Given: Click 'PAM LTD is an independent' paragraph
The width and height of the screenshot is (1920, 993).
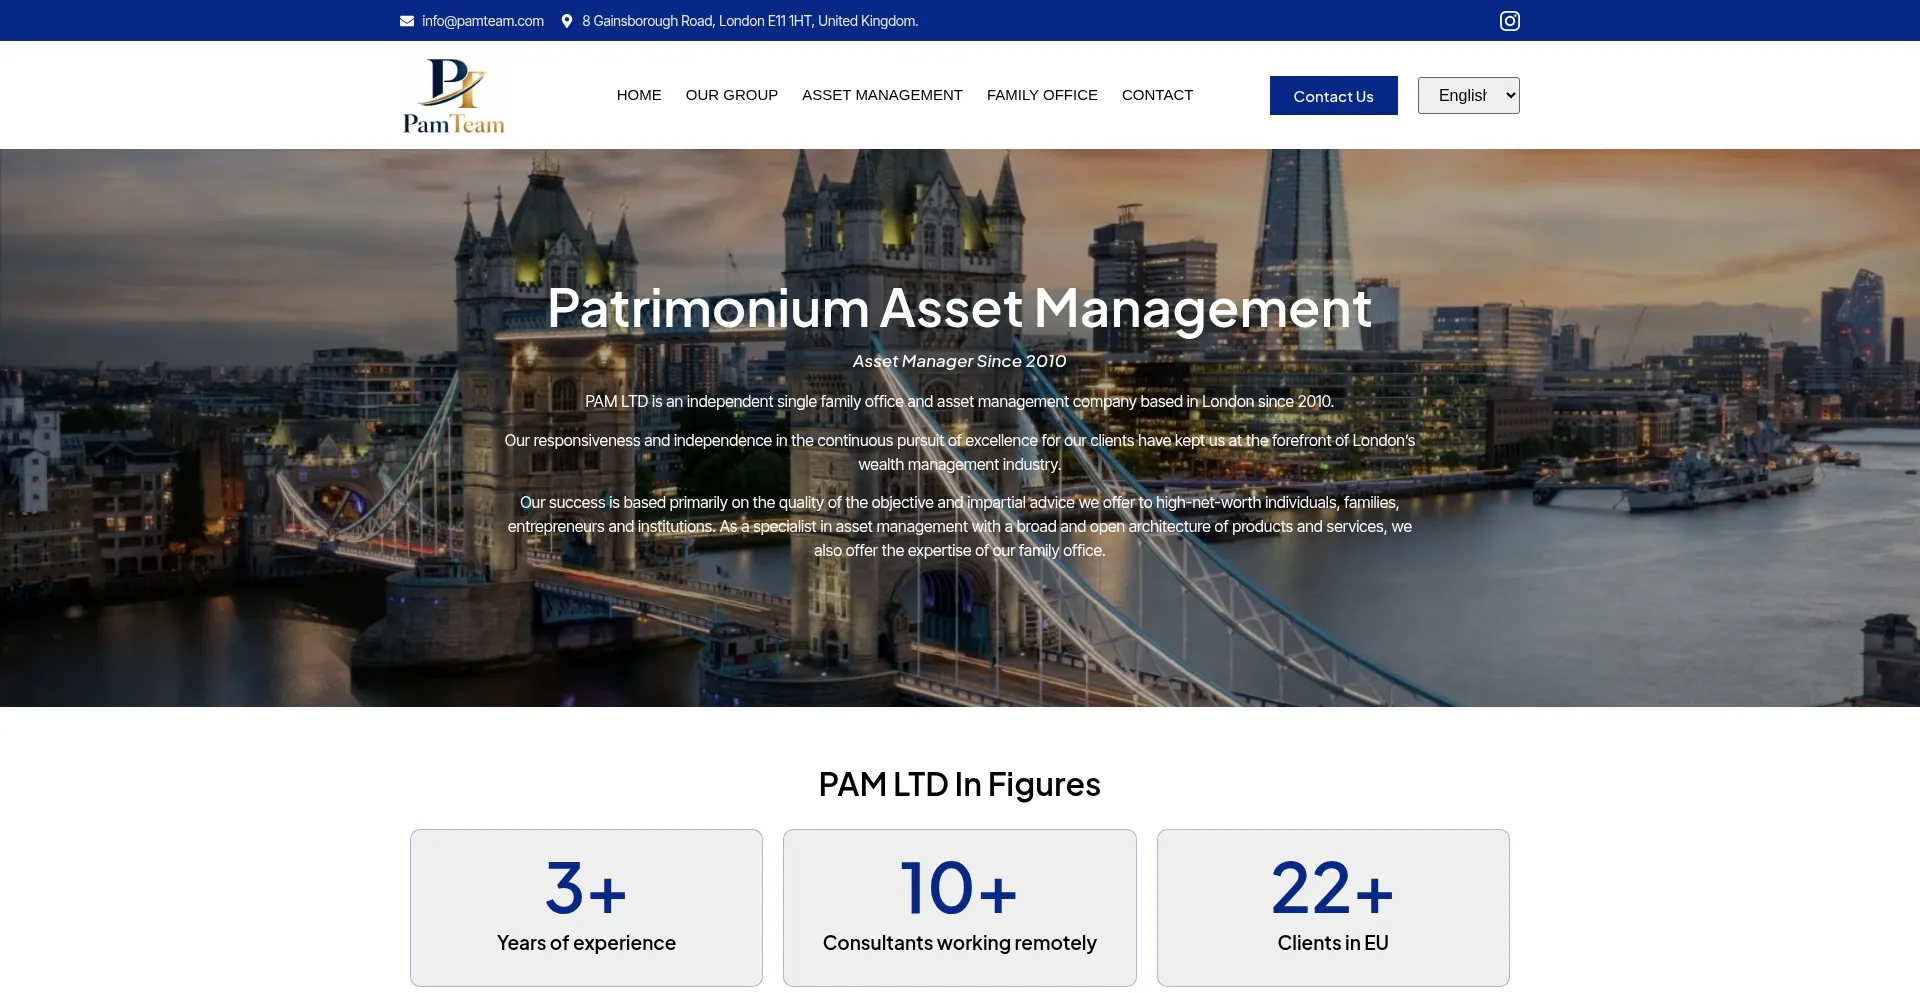Looking at the screenshot, I should click(x=960, y=401).
